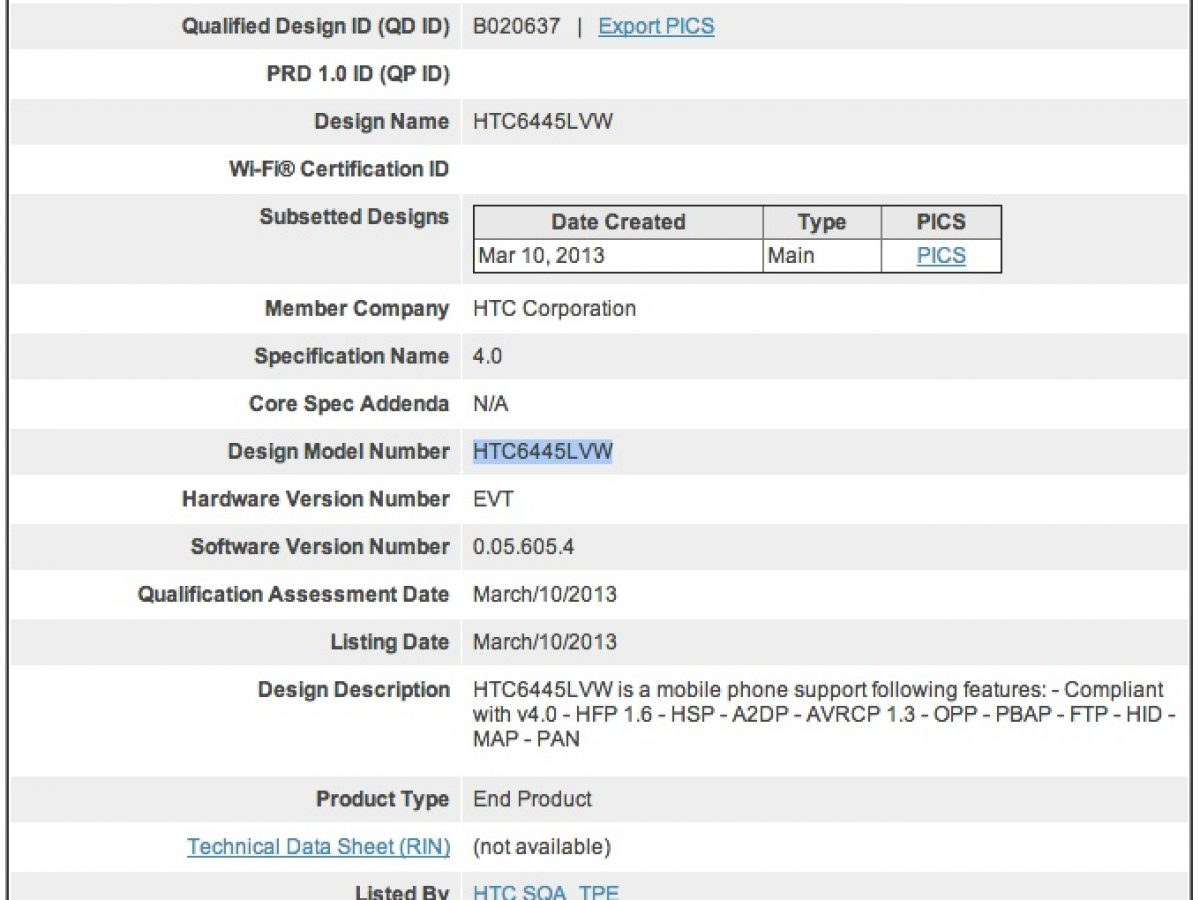The height and width of the screenshot is (900, 1200).
Task: Click the PICS column header
Action: [x=941, y=222]
